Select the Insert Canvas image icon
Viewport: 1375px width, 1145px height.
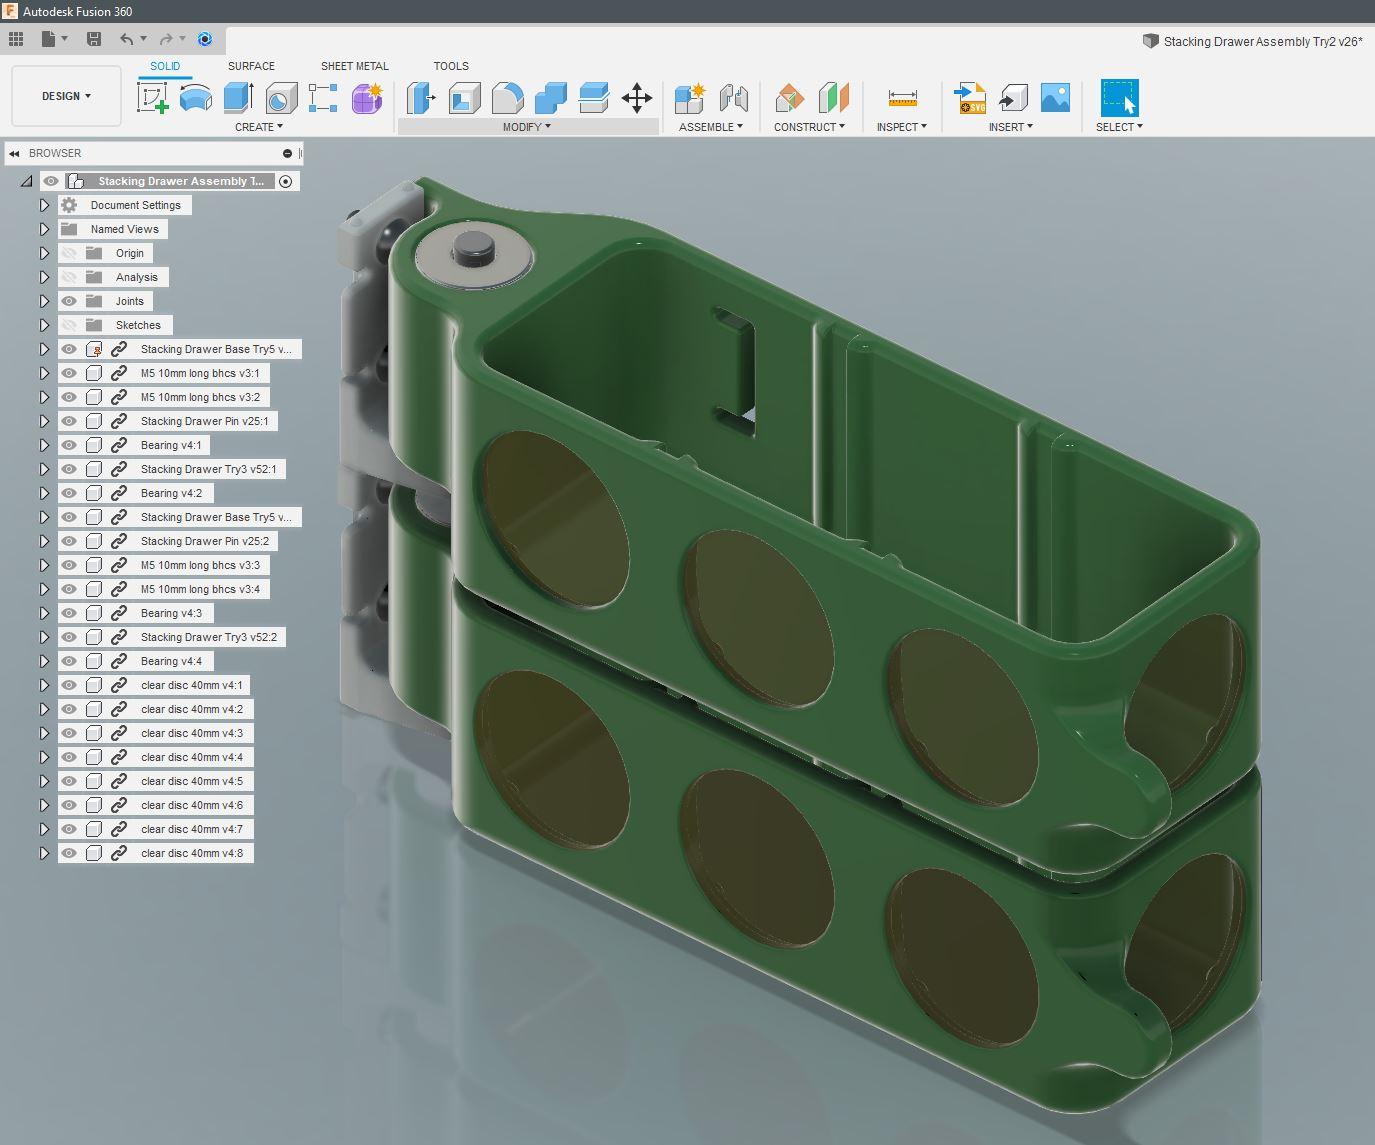pos(1056,98)
